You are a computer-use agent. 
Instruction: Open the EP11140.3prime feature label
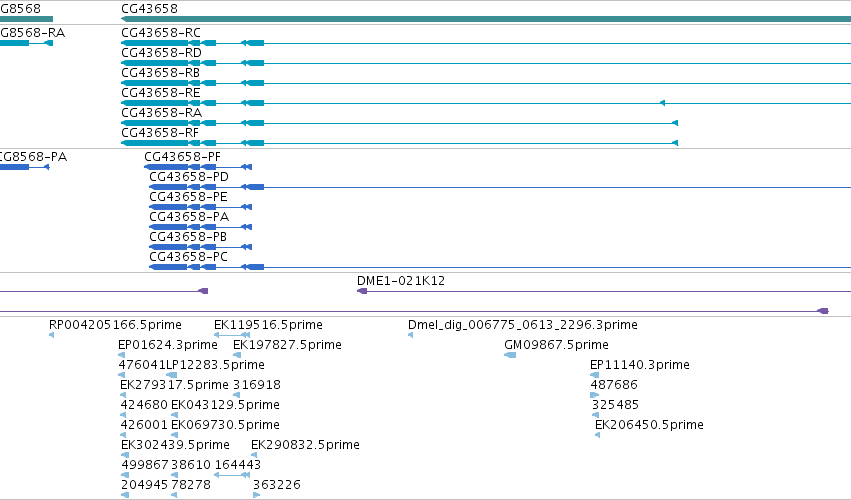(x=640, y=365)
